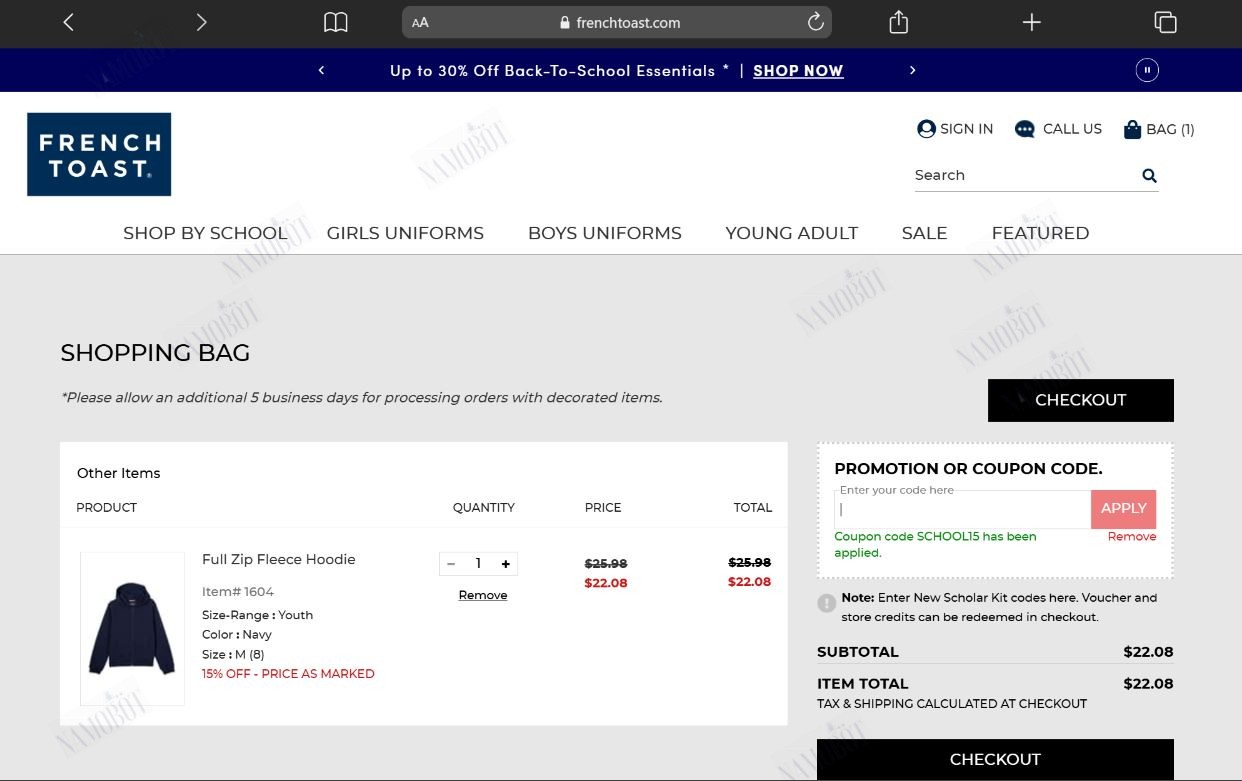The image size is (1242, 781).
Task: Go forward with Safari forward arrow
Action: [201, 22]
